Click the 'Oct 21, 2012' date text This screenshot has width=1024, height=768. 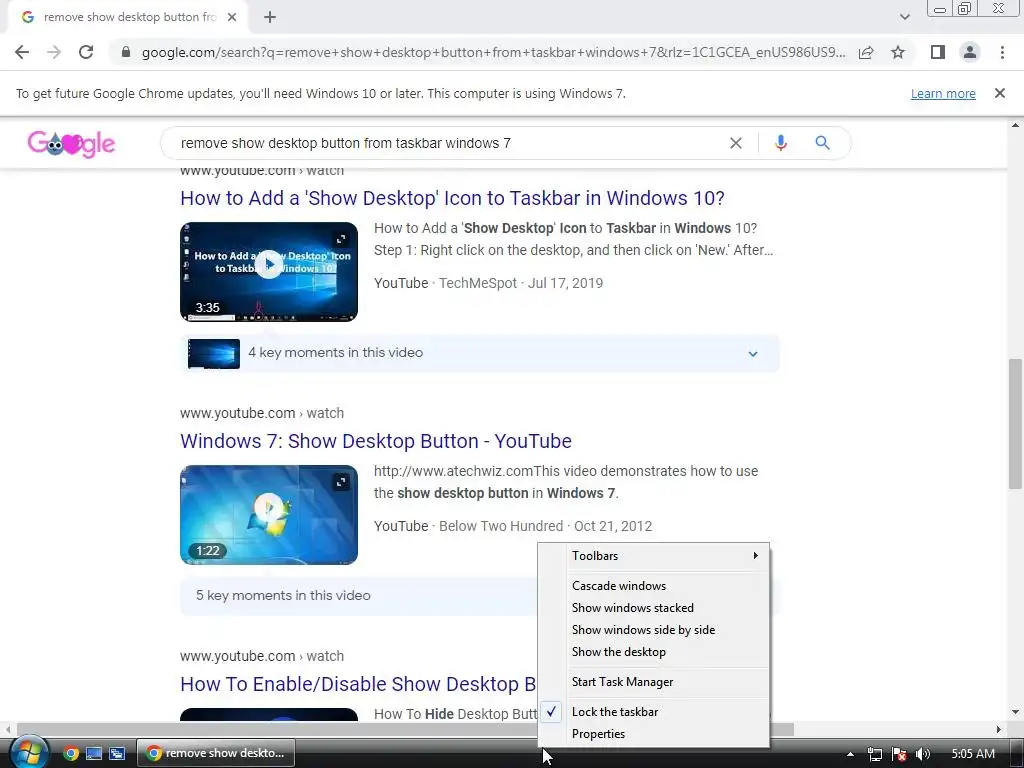(613, 526)
